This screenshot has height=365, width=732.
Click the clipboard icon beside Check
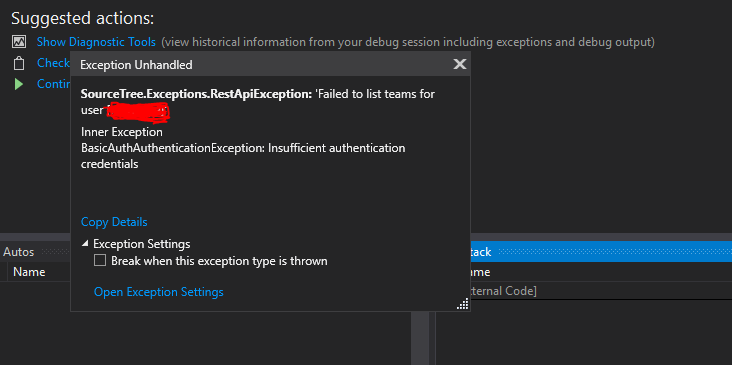coord(19,63)
